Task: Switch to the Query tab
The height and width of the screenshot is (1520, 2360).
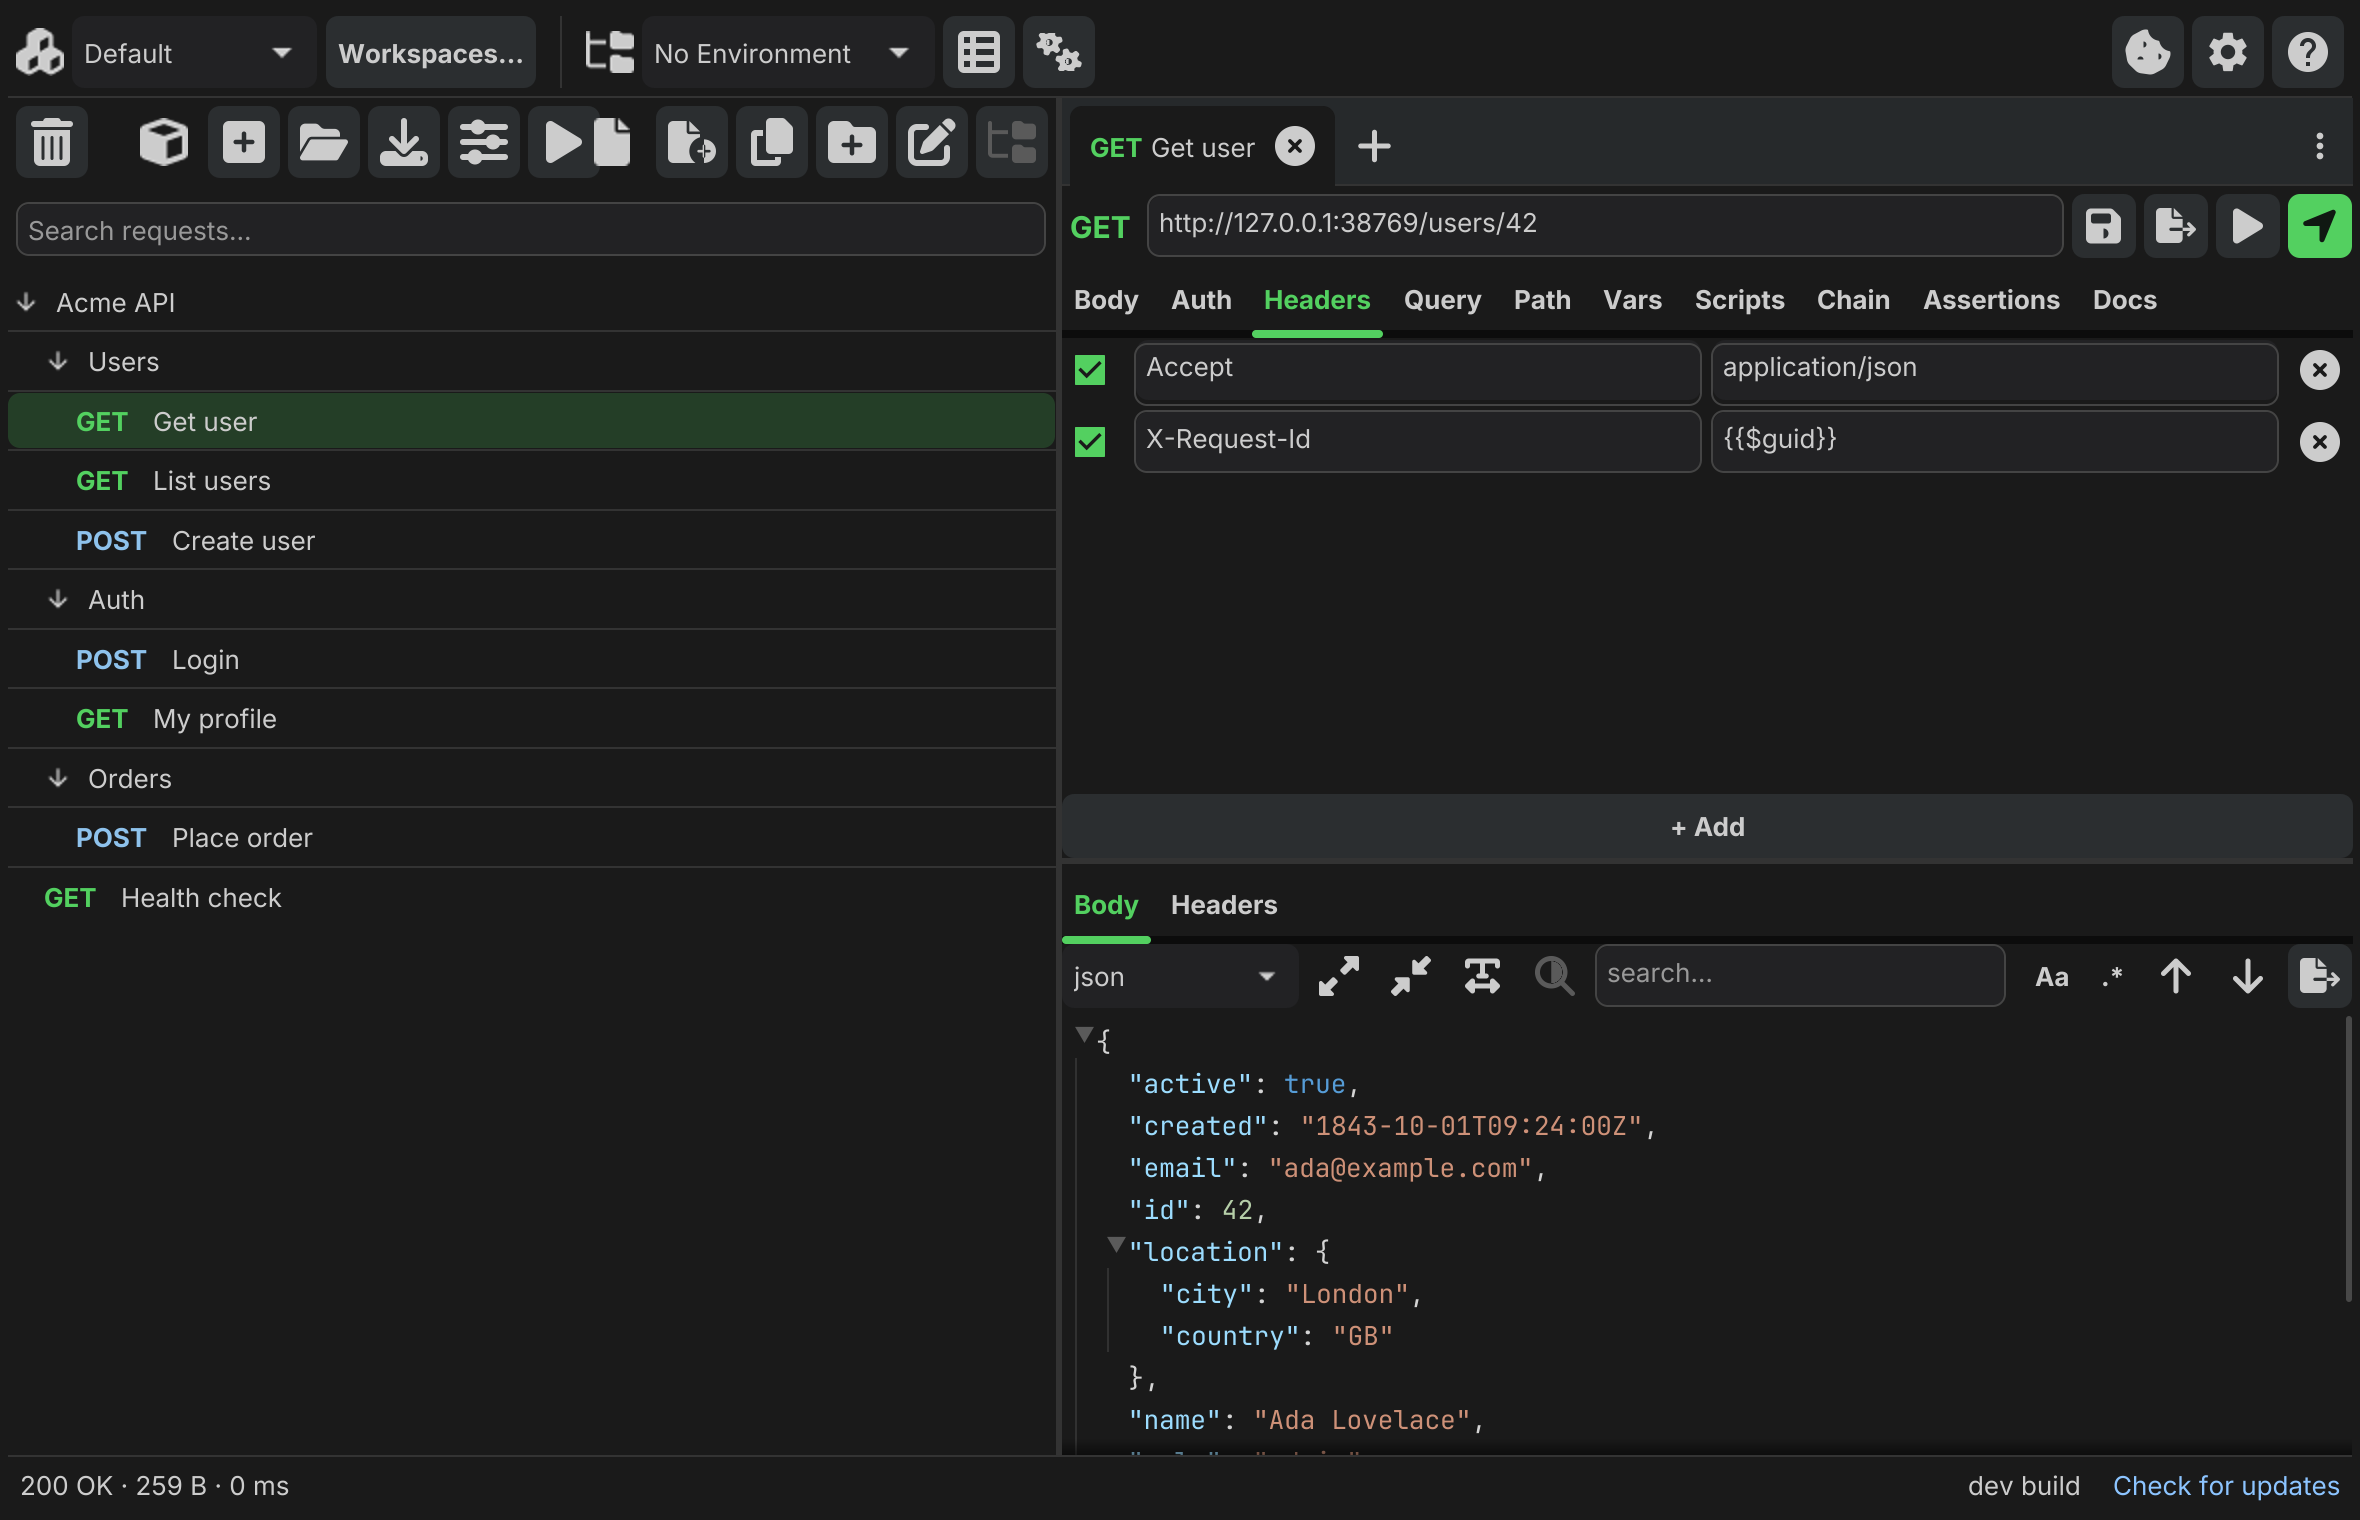Action: (x=1441, y=300)
